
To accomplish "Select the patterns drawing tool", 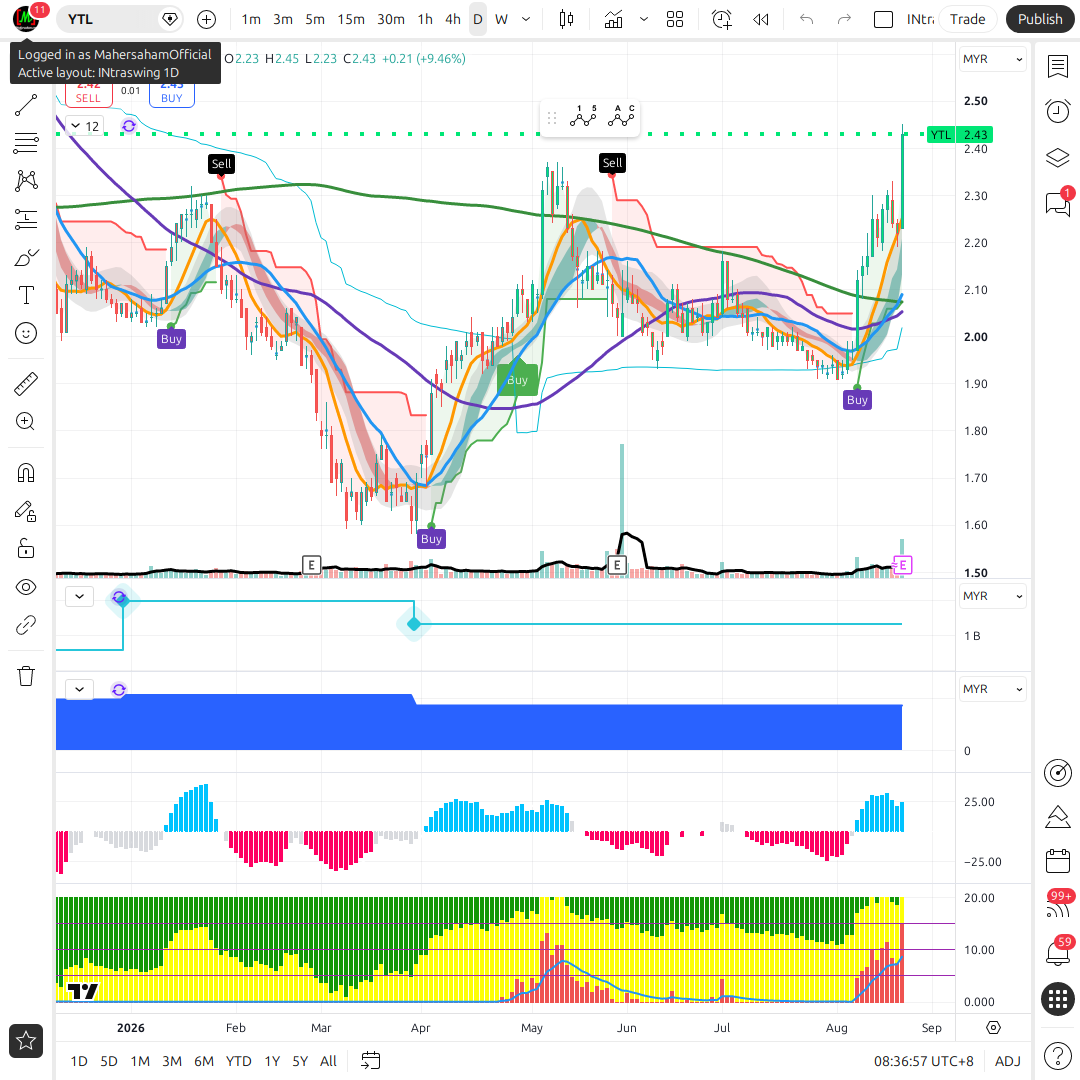I will (x=26, y=181).
